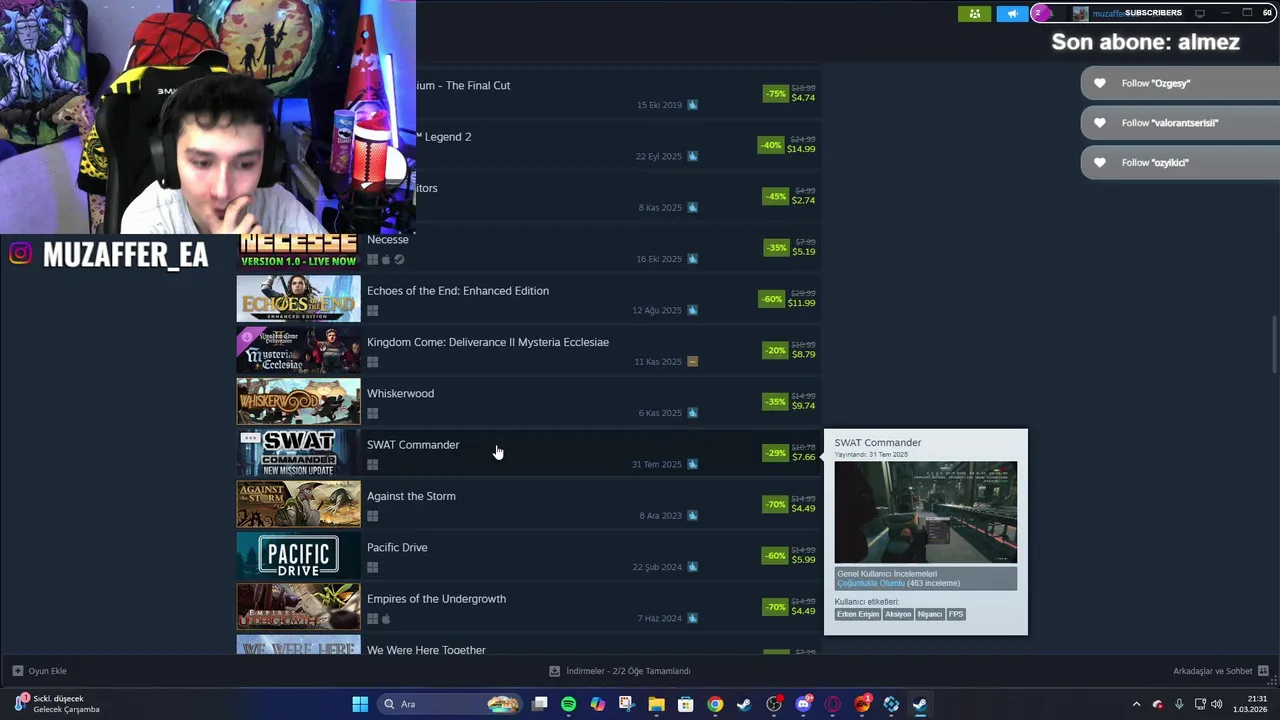Screen dimensions: 1280x720
Task: Open weather widget Sıcklı. düşecek
Action: tap(58, 704)
